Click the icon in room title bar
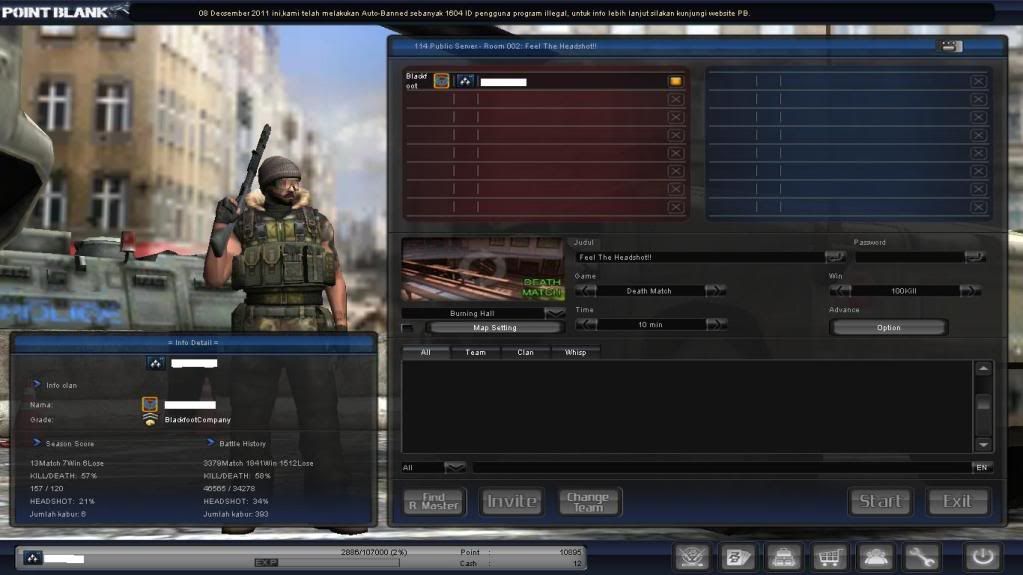This screenshot has height=575, width=1023. (x=949, y=46)
